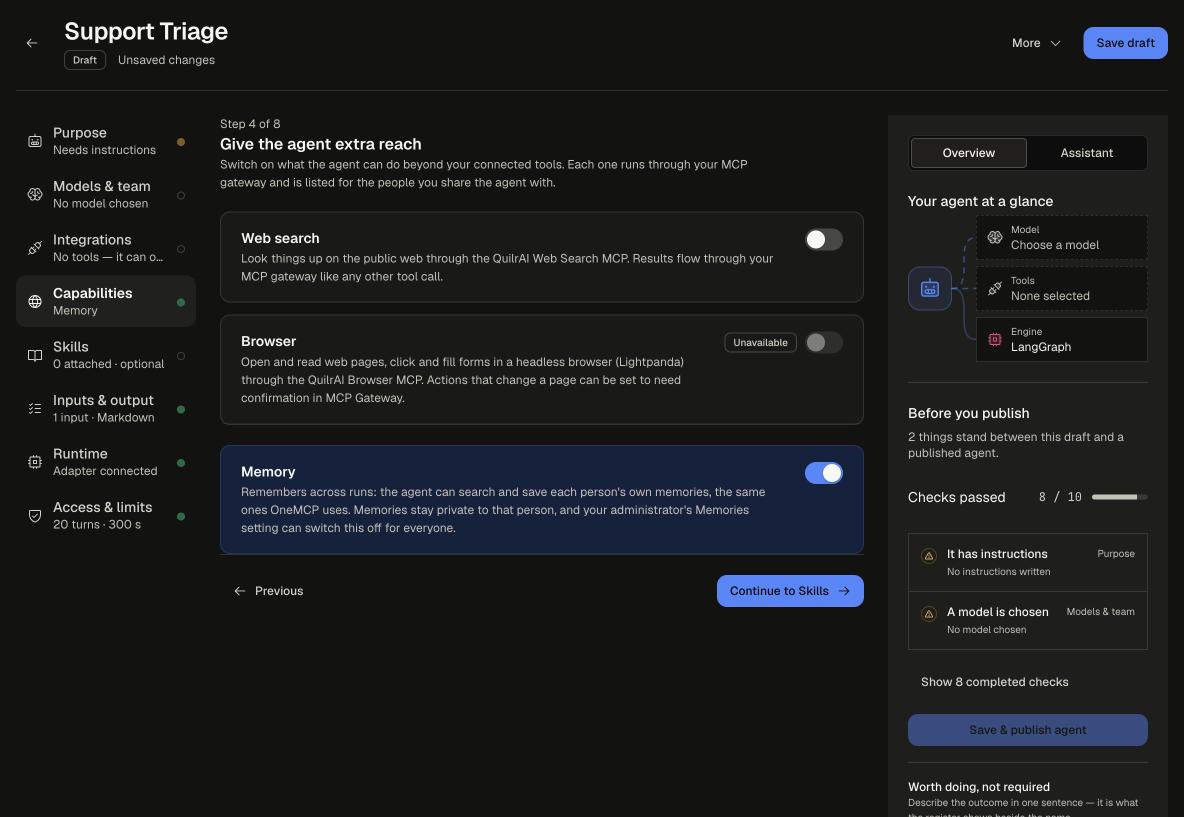The image size is (1184, 817).
Task: Click the green status dot beside Capabilities
Action: click(180, 303)
